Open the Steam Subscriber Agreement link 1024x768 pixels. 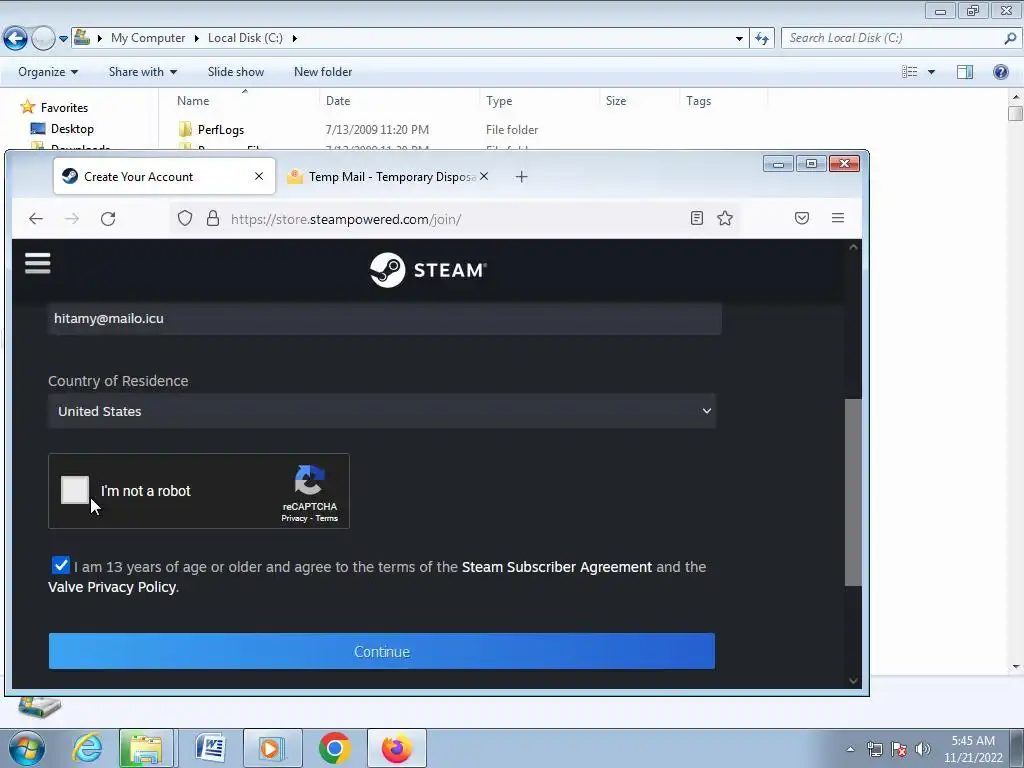pos(556,567)
